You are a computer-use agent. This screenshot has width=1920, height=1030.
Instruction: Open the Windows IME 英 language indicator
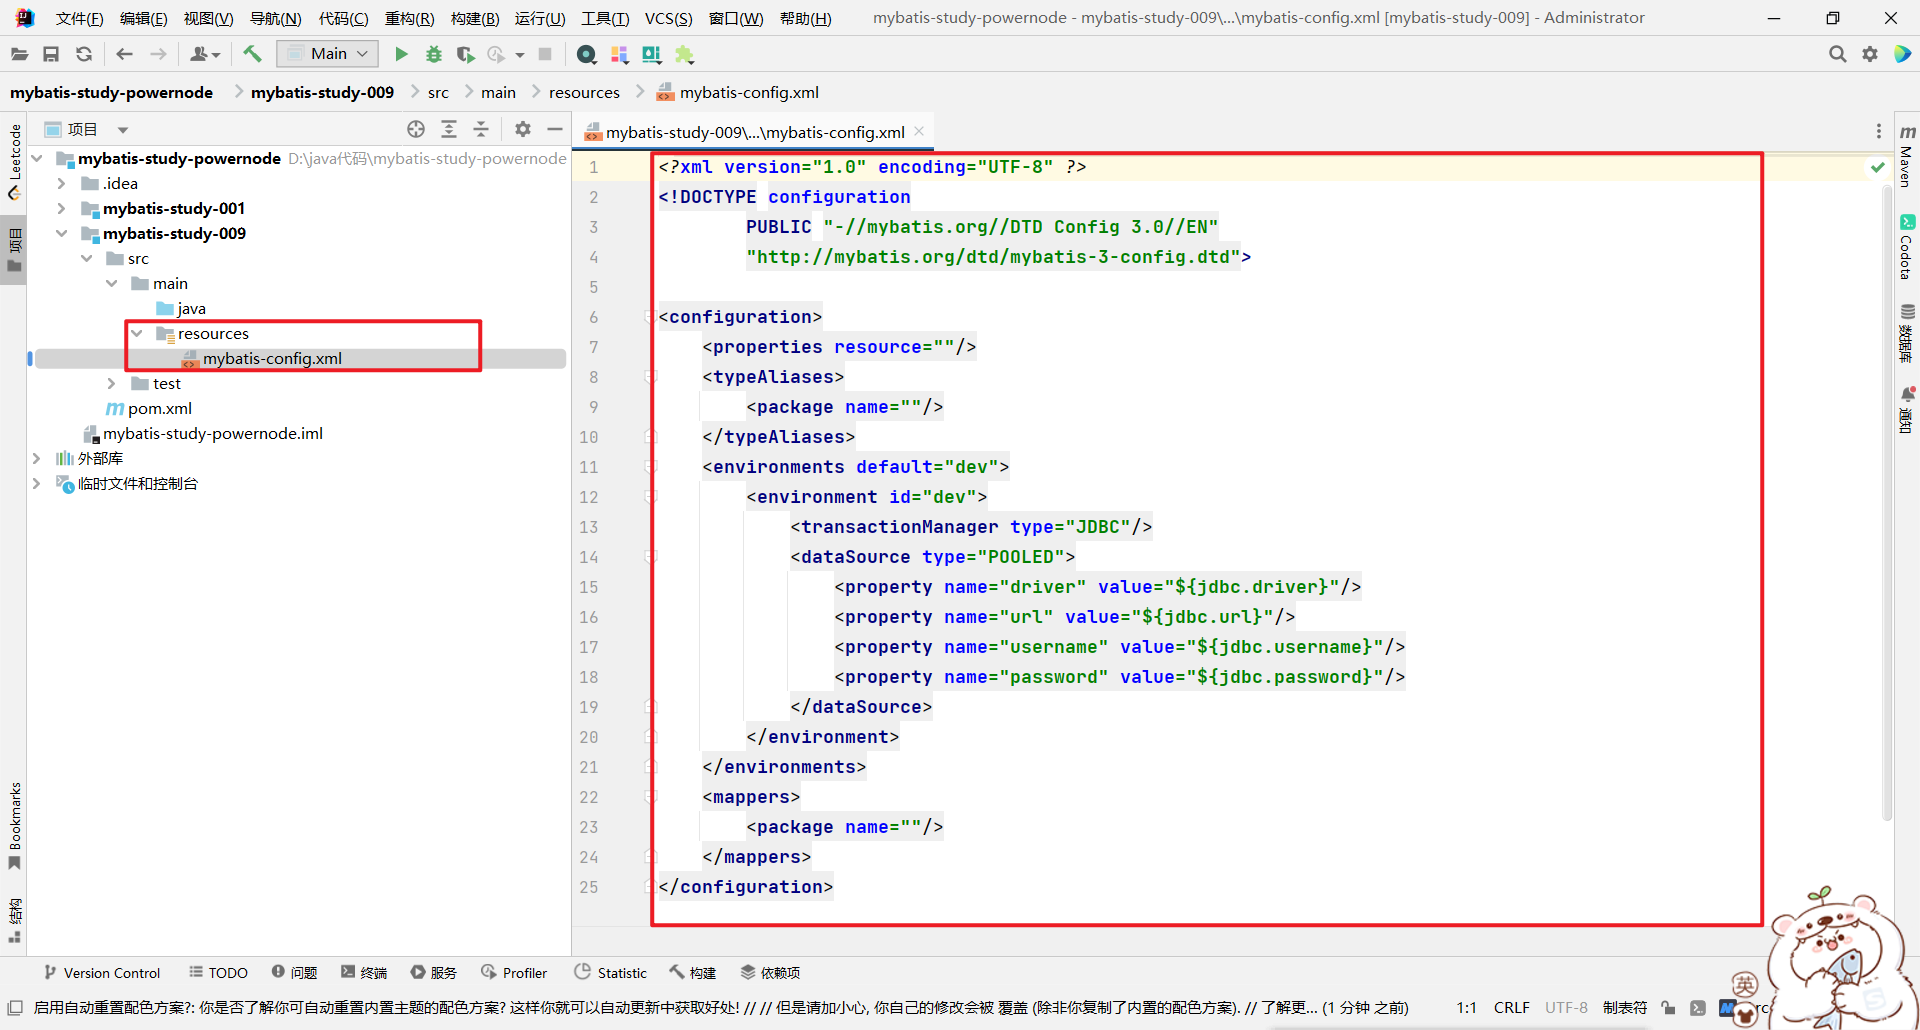tap(1745, 985)
